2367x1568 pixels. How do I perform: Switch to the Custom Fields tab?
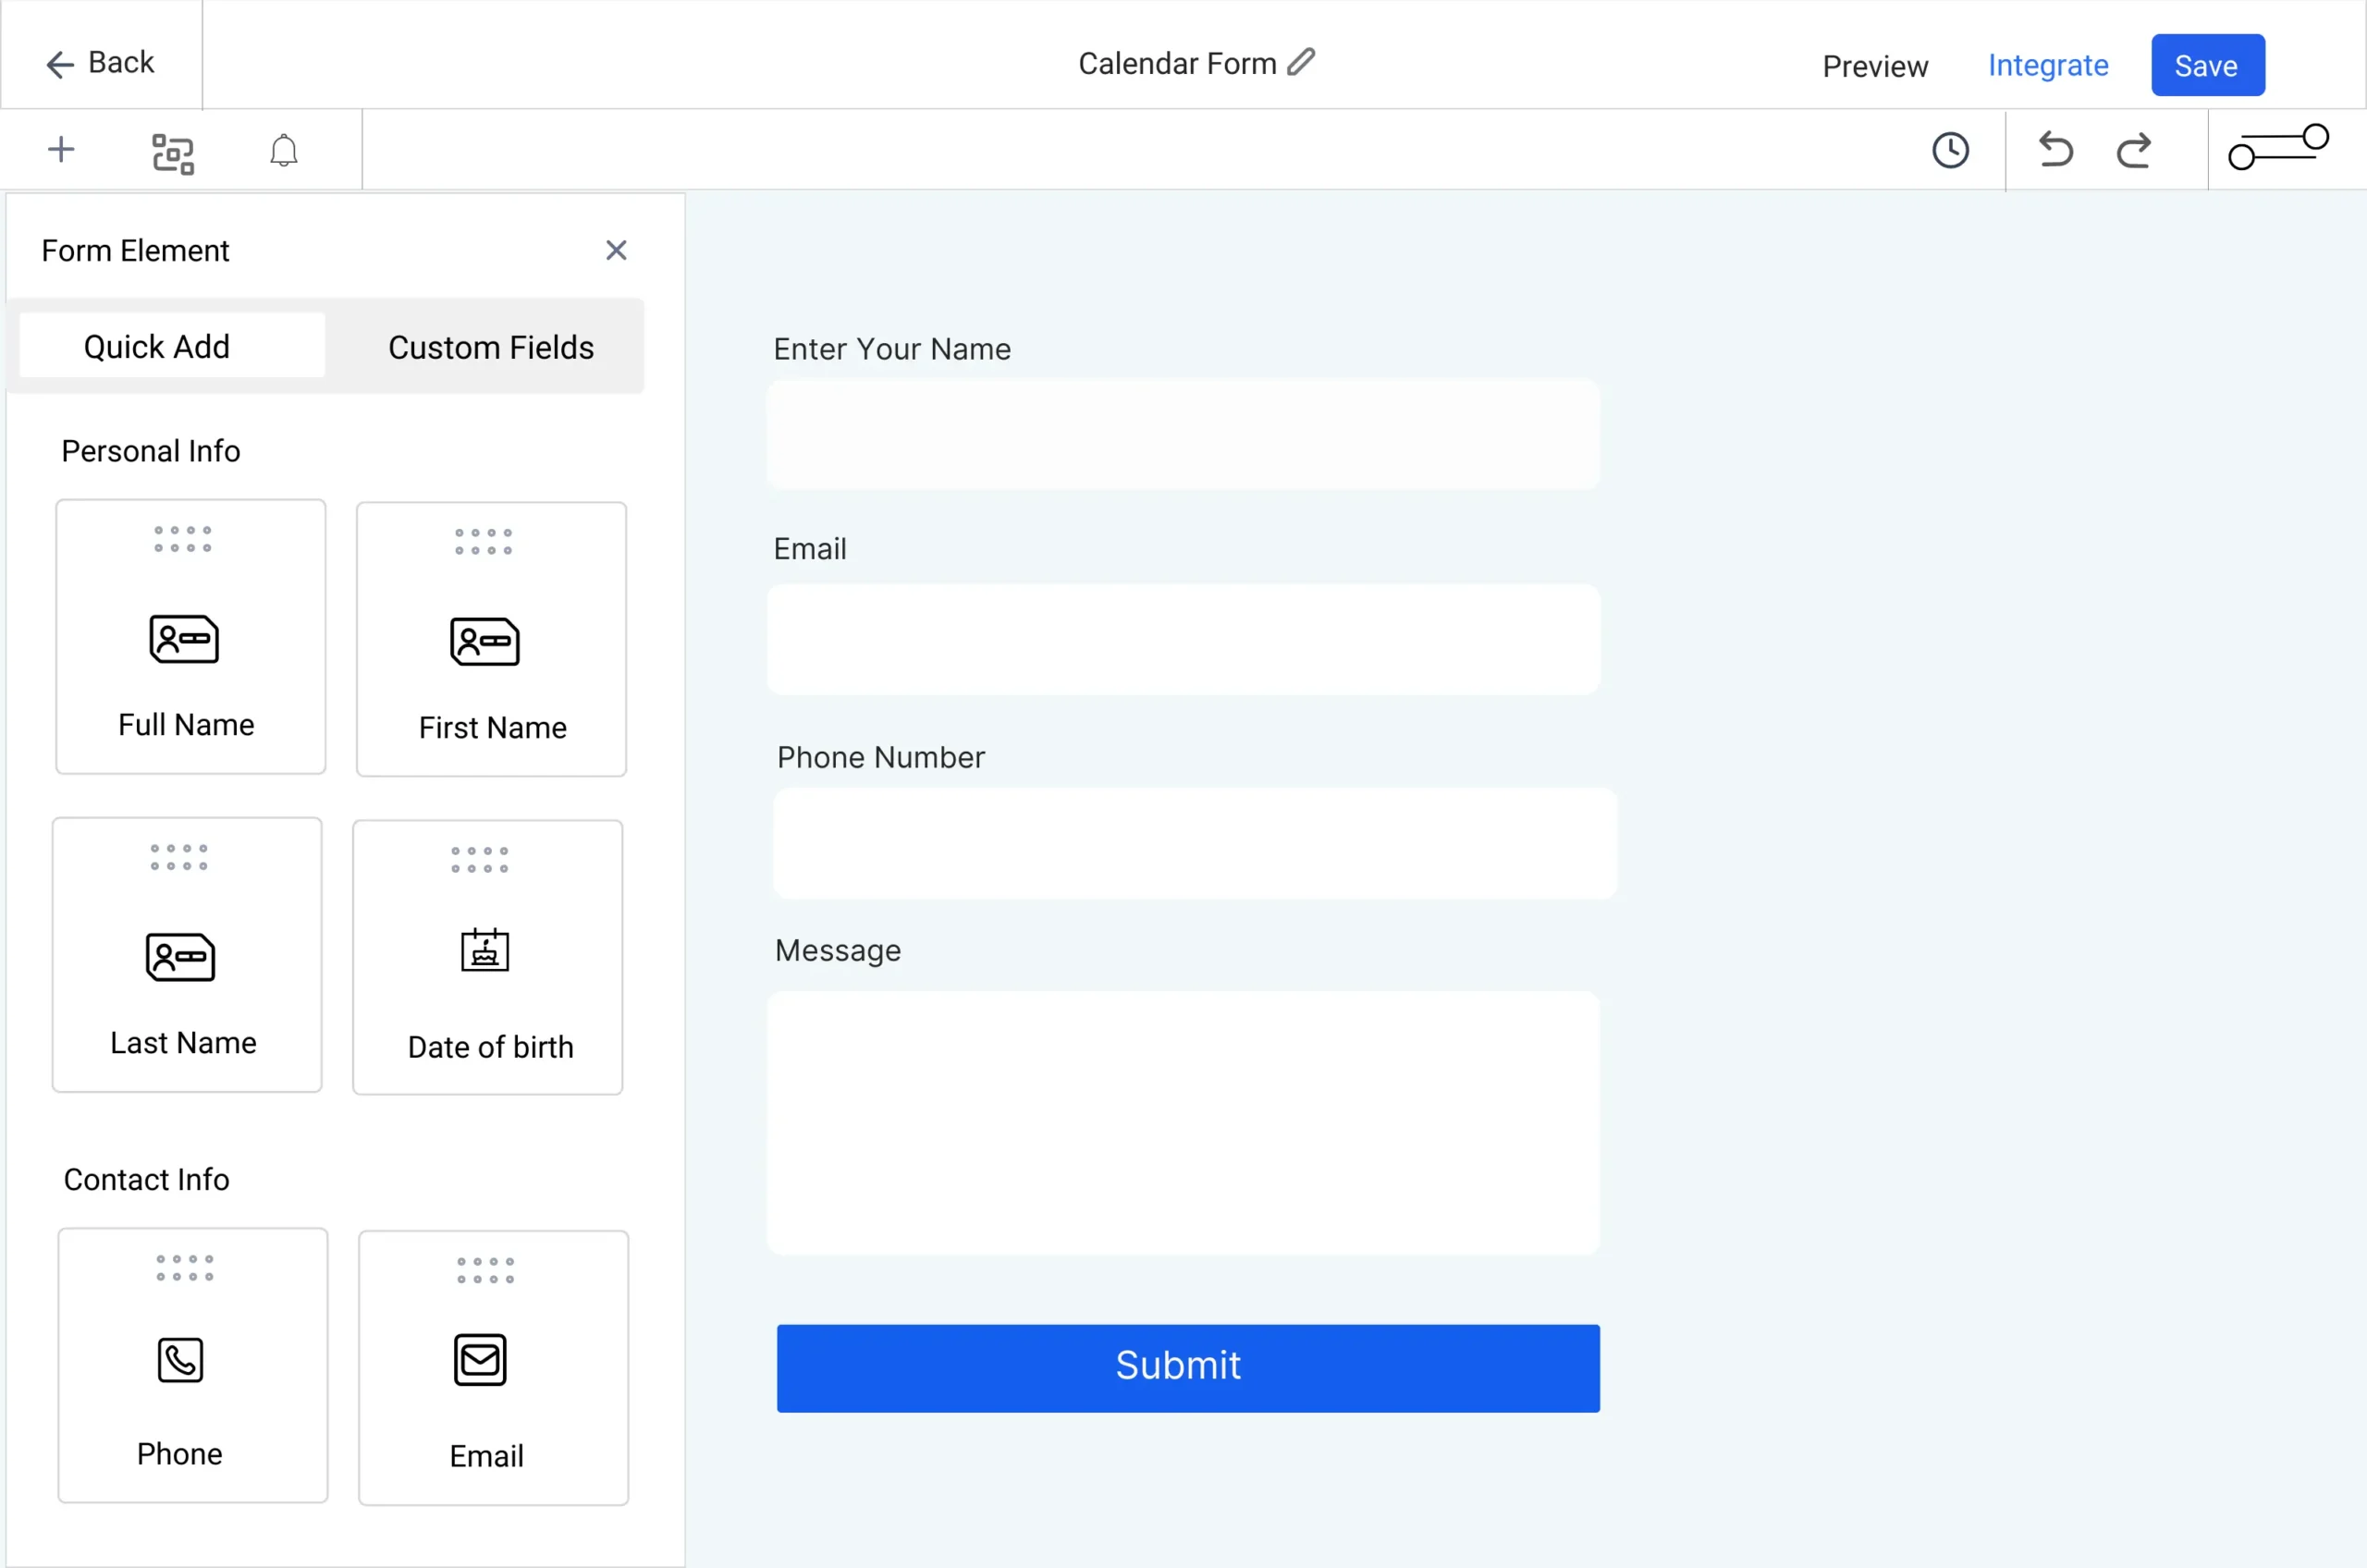coord(490,347)
